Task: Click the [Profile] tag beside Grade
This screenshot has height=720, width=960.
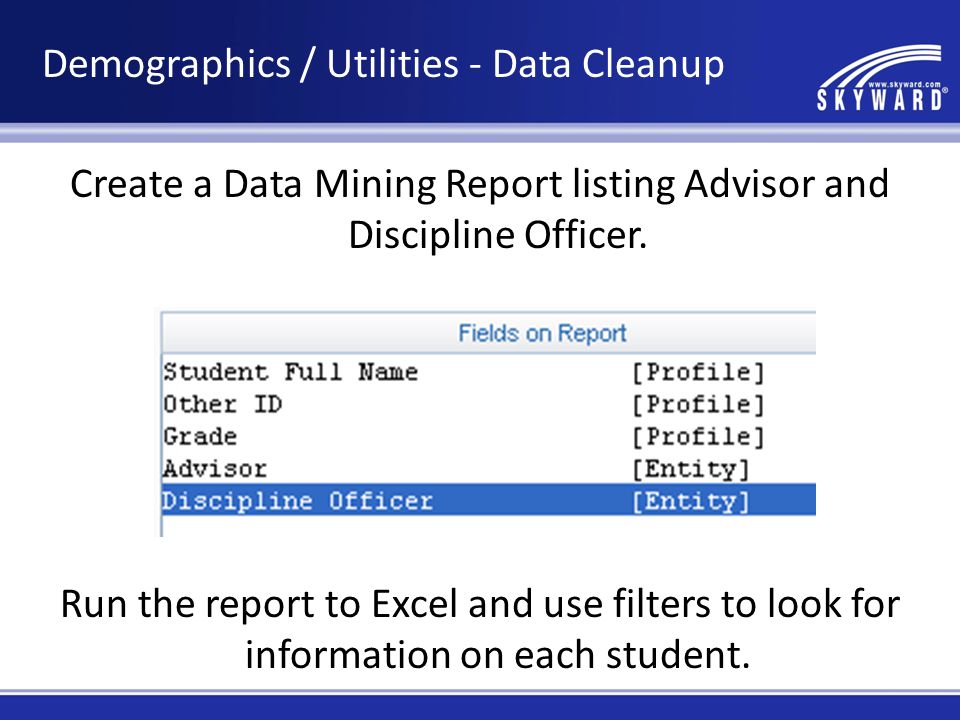Action: (699, 437)
